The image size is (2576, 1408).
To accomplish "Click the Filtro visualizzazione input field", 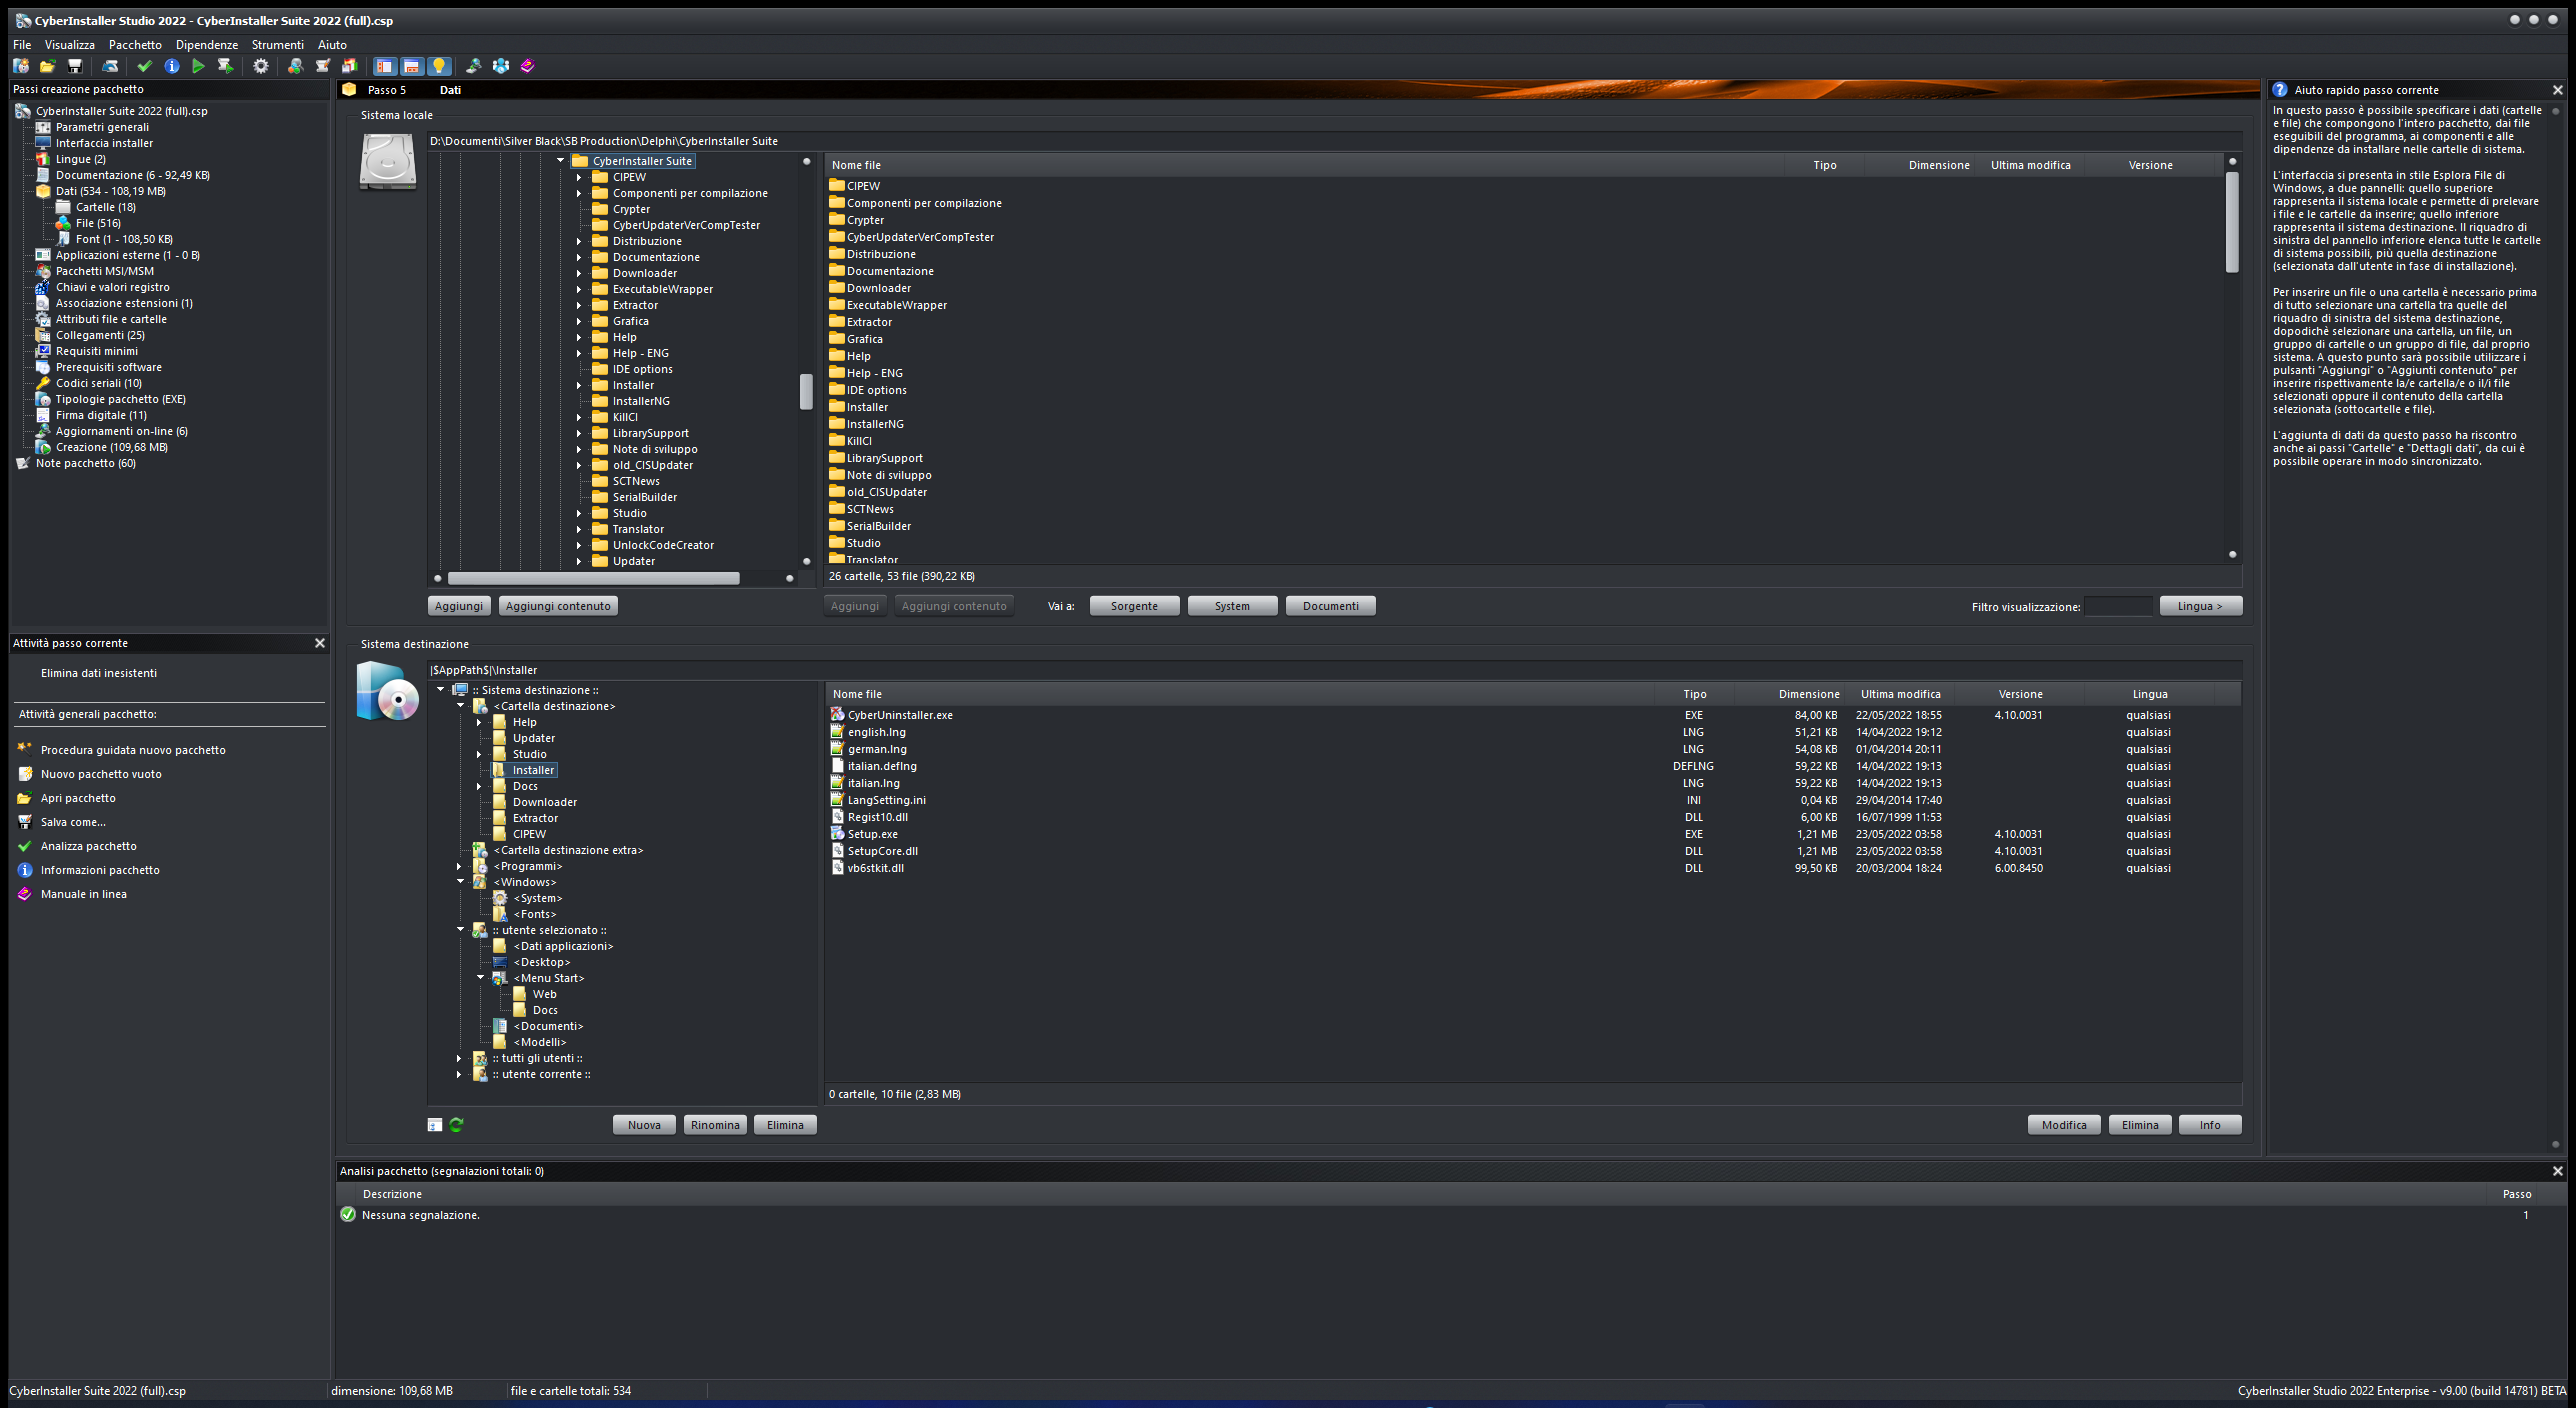I will pyautogui.click(x=2118, y=606).
